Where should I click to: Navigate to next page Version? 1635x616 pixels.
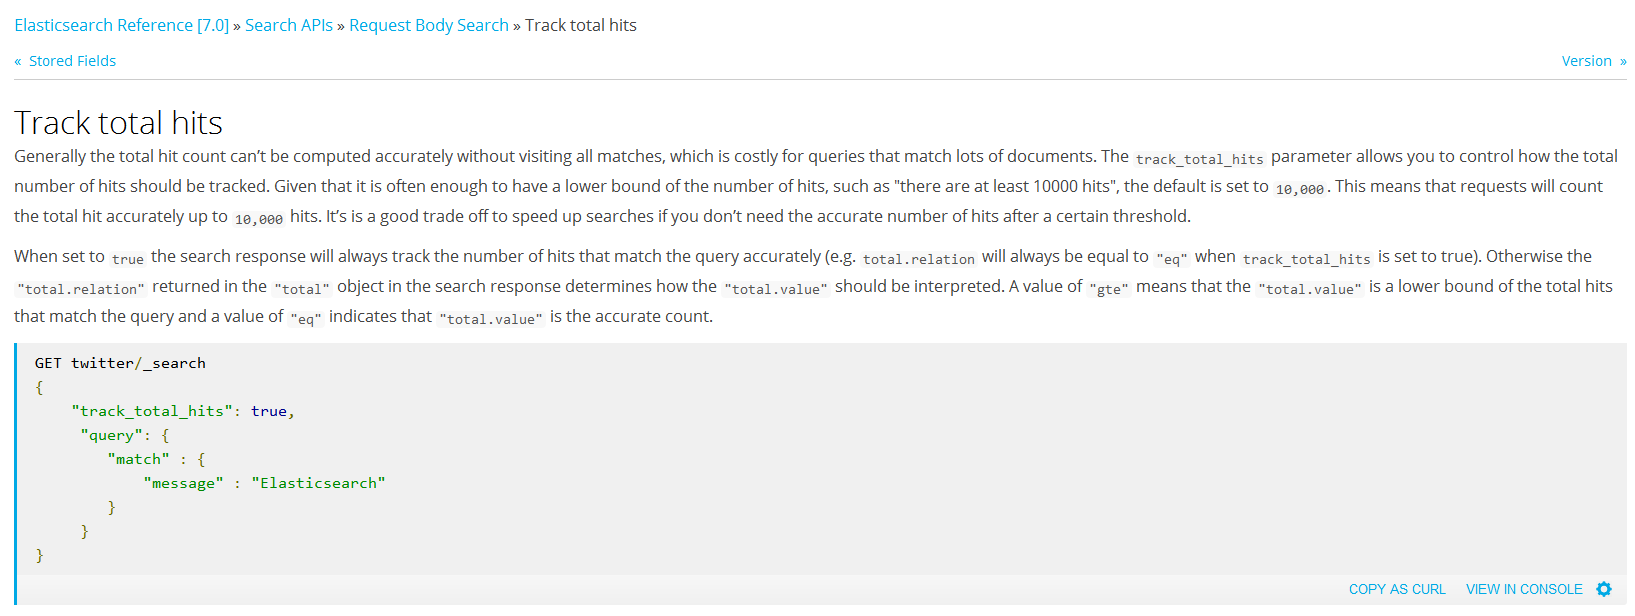pos(1587,61)
